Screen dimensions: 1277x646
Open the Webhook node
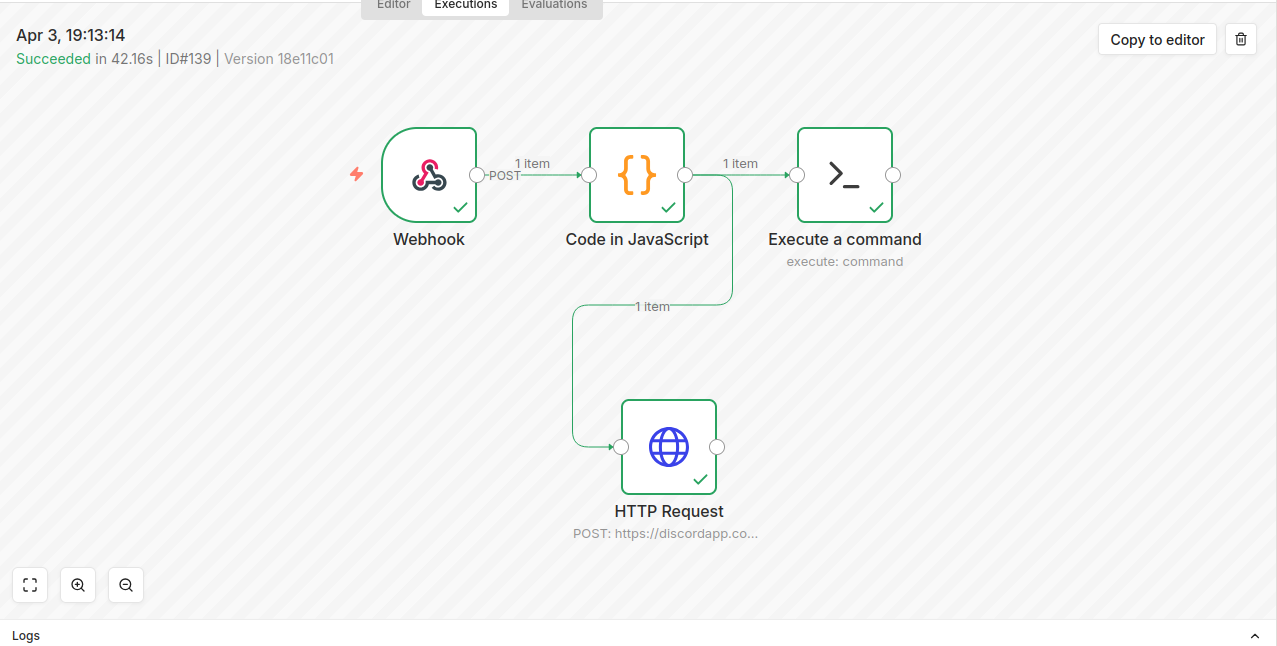click(x=429, y=175)
